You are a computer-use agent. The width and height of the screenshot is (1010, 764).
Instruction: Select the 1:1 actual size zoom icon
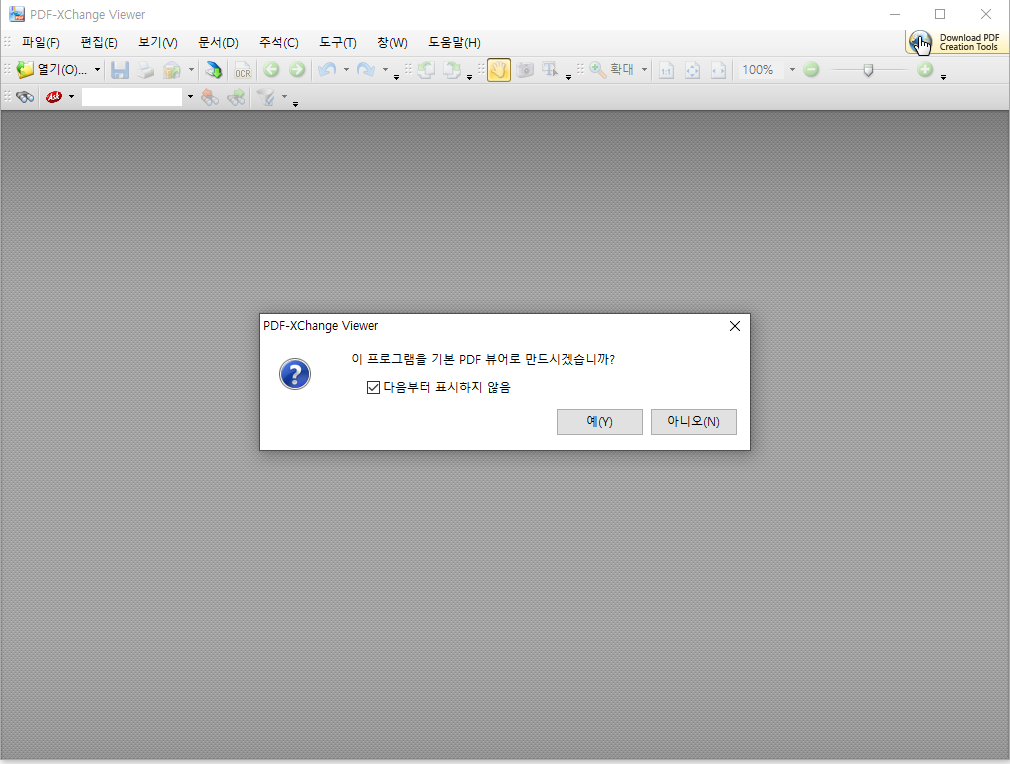666,70
